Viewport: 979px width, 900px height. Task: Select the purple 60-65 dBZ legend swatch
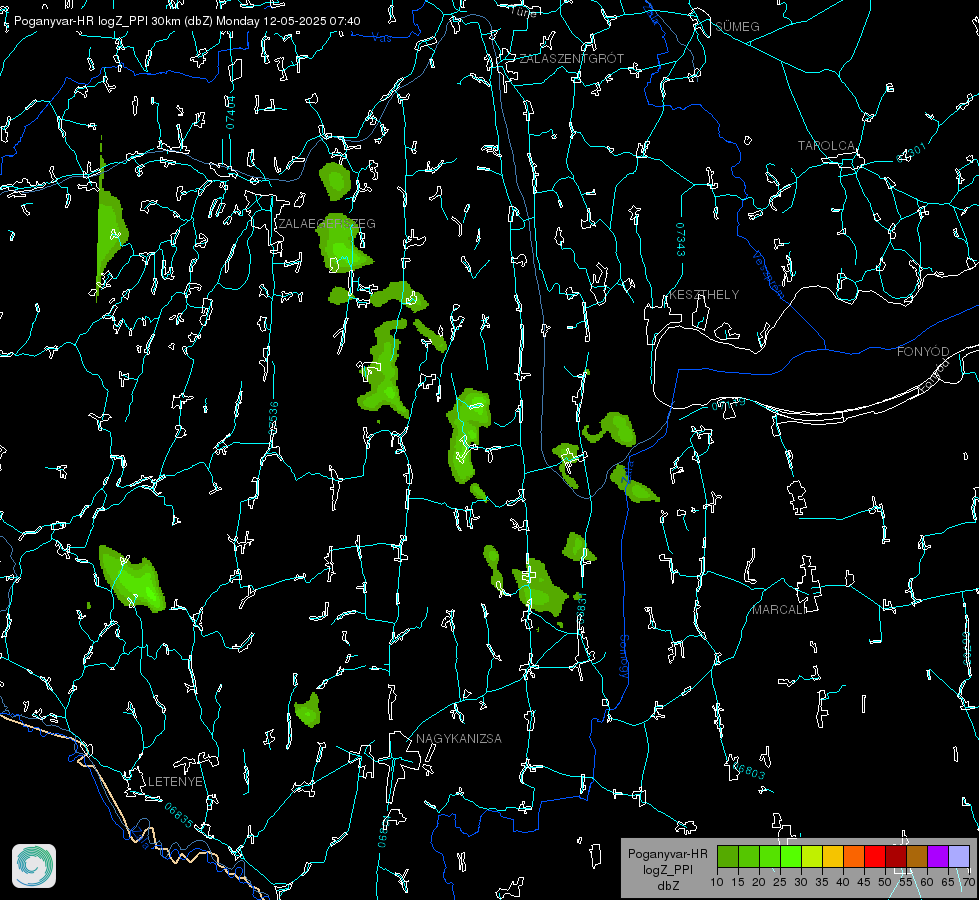point(938,857)
